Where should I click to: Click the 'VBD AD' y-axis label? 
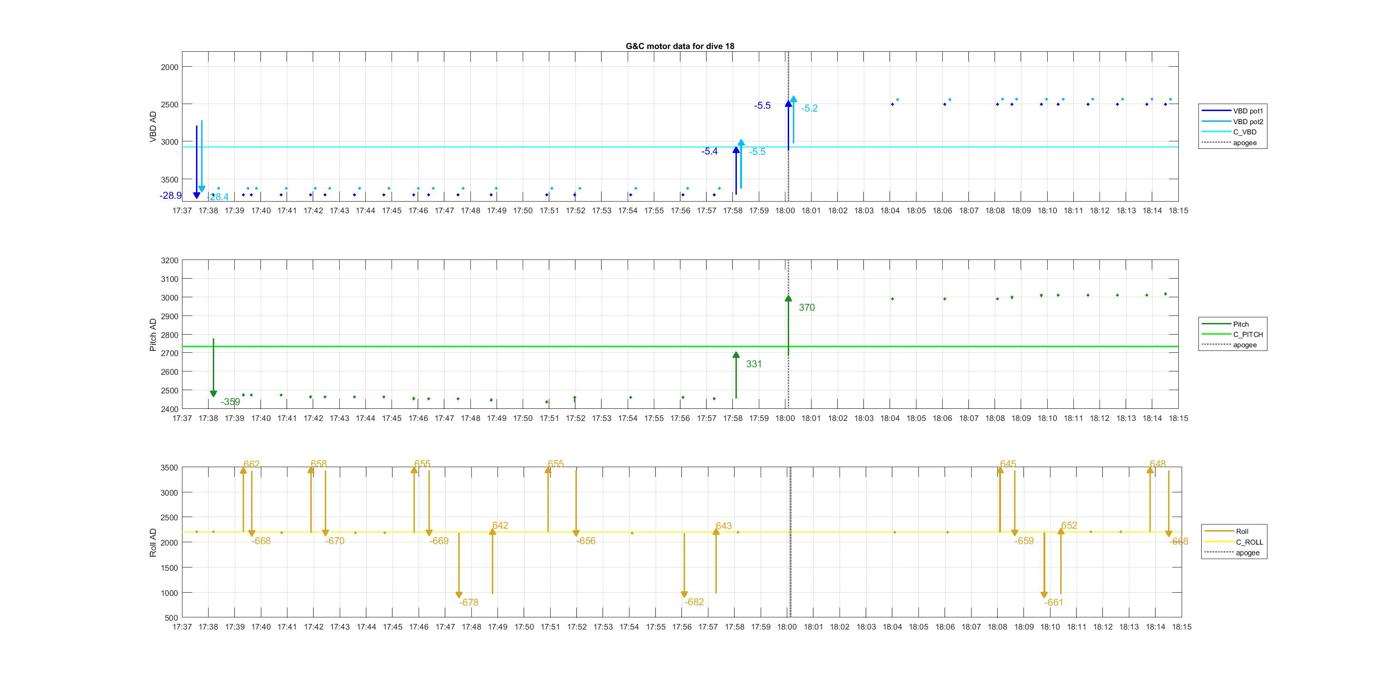(154, 127)
